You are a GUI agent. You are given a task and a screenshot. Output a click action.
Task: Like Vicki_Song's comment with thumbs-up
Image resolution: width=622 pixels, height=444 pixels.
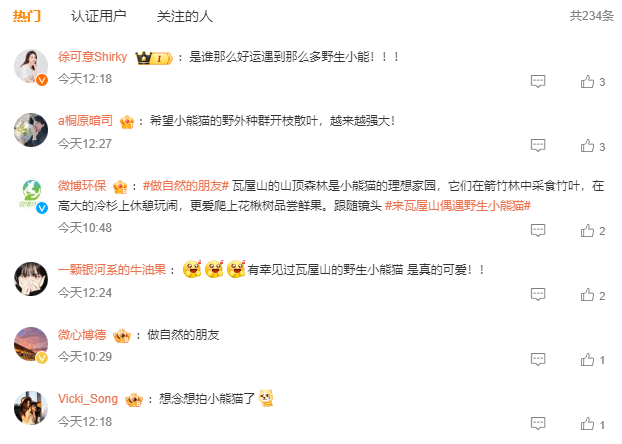point(587,424)
